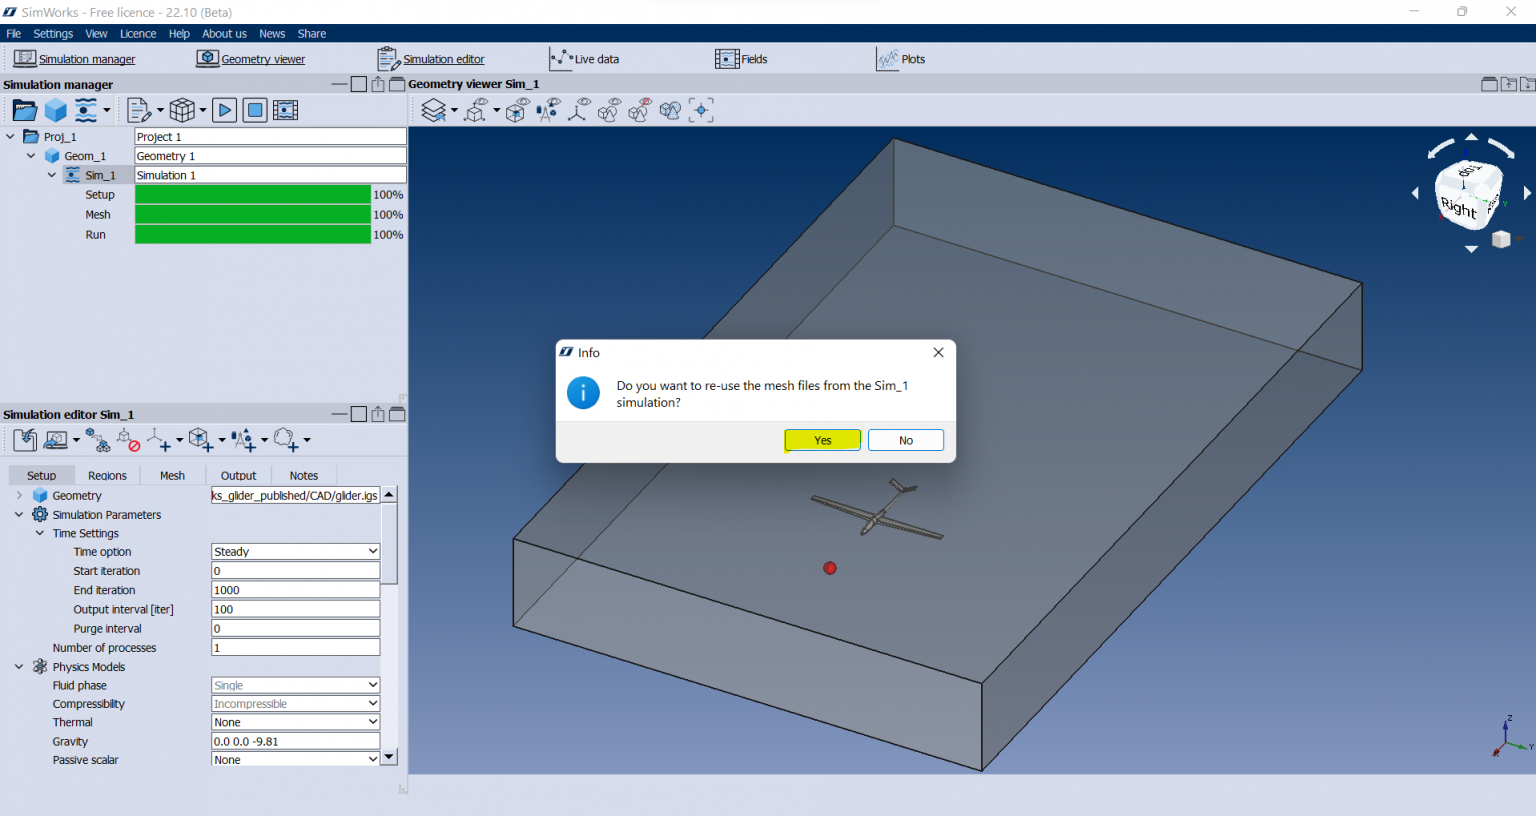Click the blue cube geometry icon
This screenshot has width=1536, height=816.
click(x=56, y=110)
